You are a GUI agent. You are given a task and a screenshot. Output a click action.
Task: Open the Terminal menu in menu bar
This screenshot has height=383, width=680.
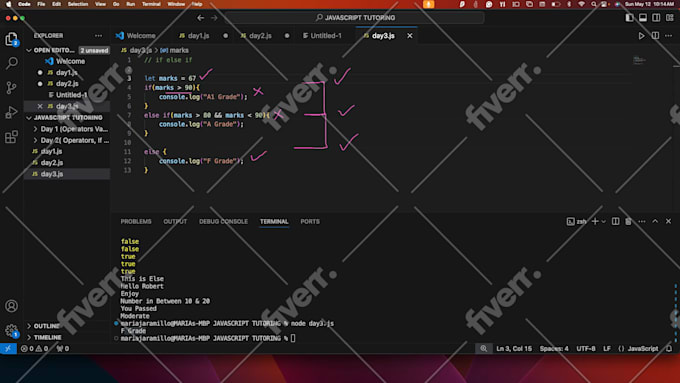151,4
